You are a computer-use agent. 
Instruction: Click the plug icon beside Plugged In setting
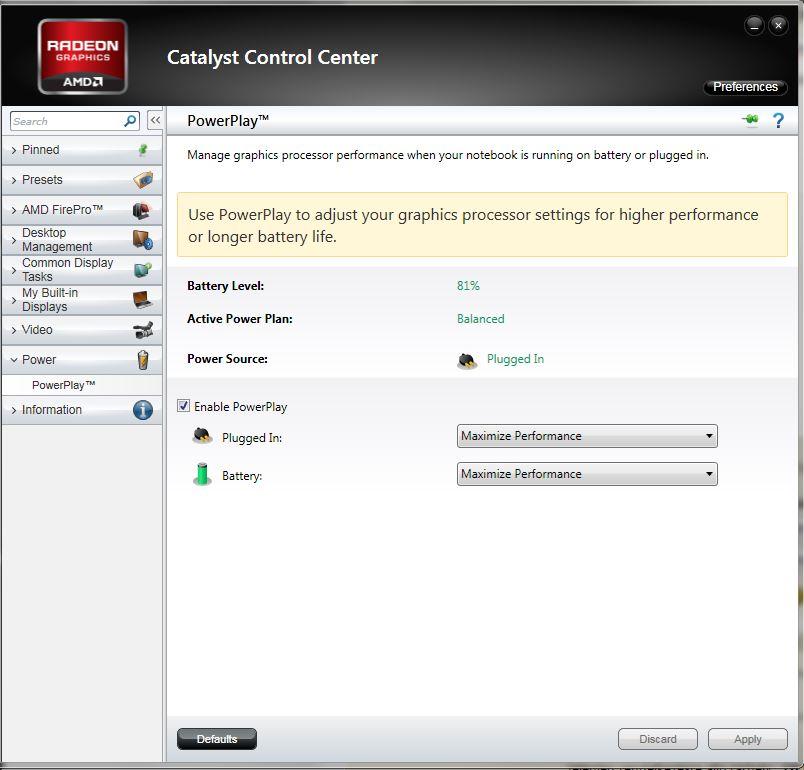203,436
